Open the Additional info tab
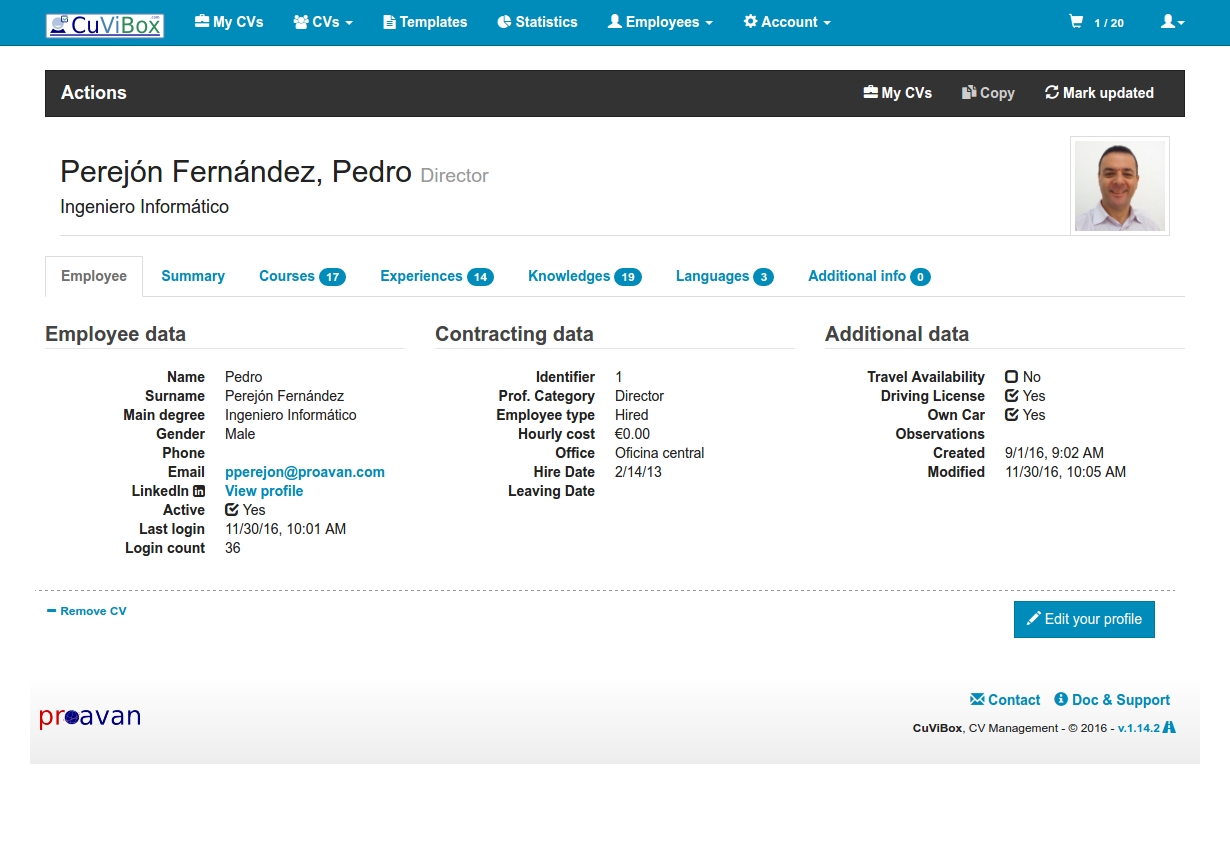Image resolution: width=1230 pixels, height=859 pixels. coord(869,276)
